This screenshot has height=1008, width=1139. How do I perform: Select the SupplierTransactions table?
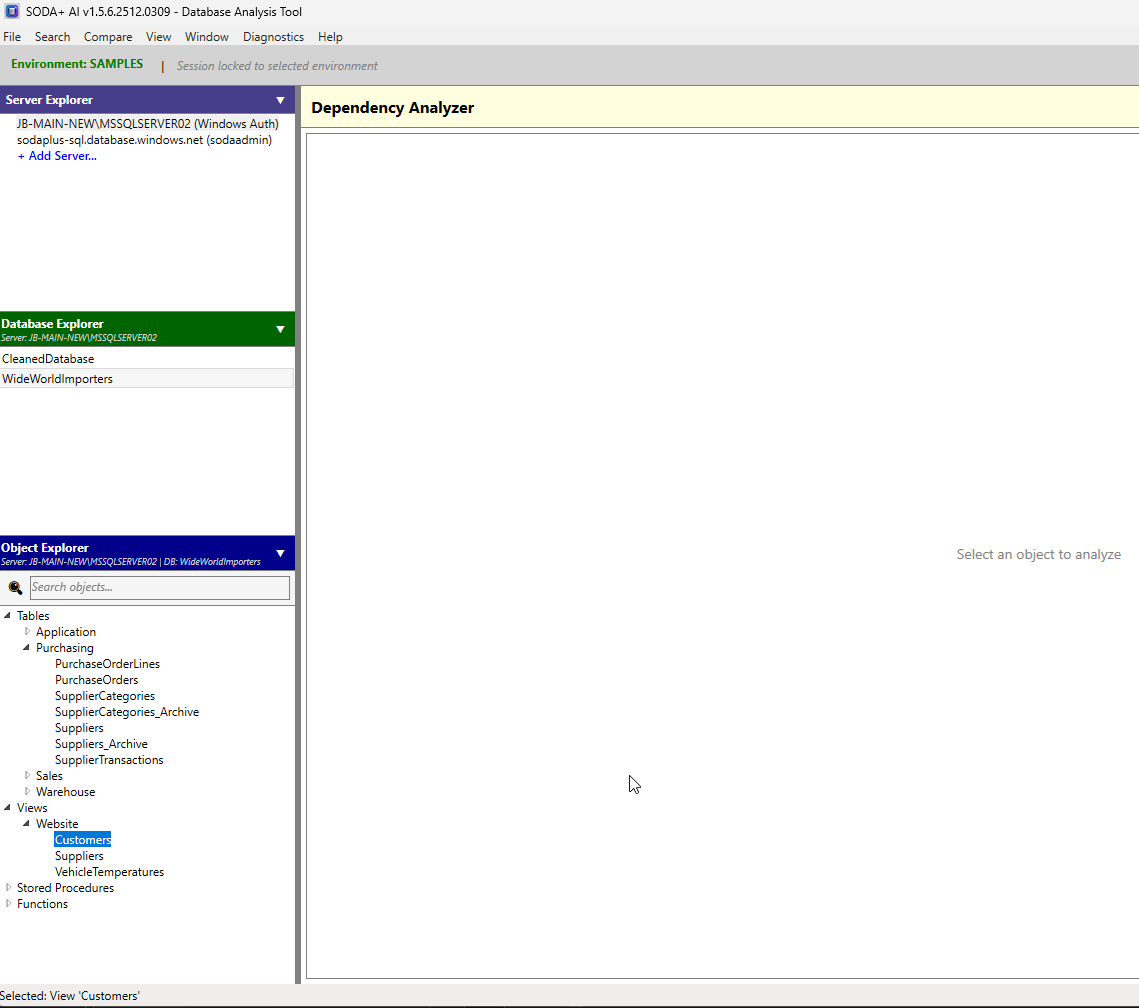tap(109, 760)
